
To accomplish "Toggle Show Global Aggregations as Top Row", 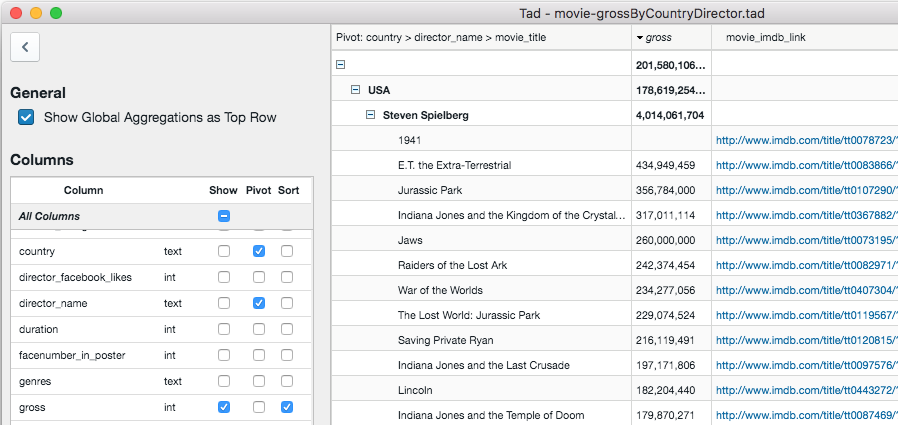I will pos(27,117).
